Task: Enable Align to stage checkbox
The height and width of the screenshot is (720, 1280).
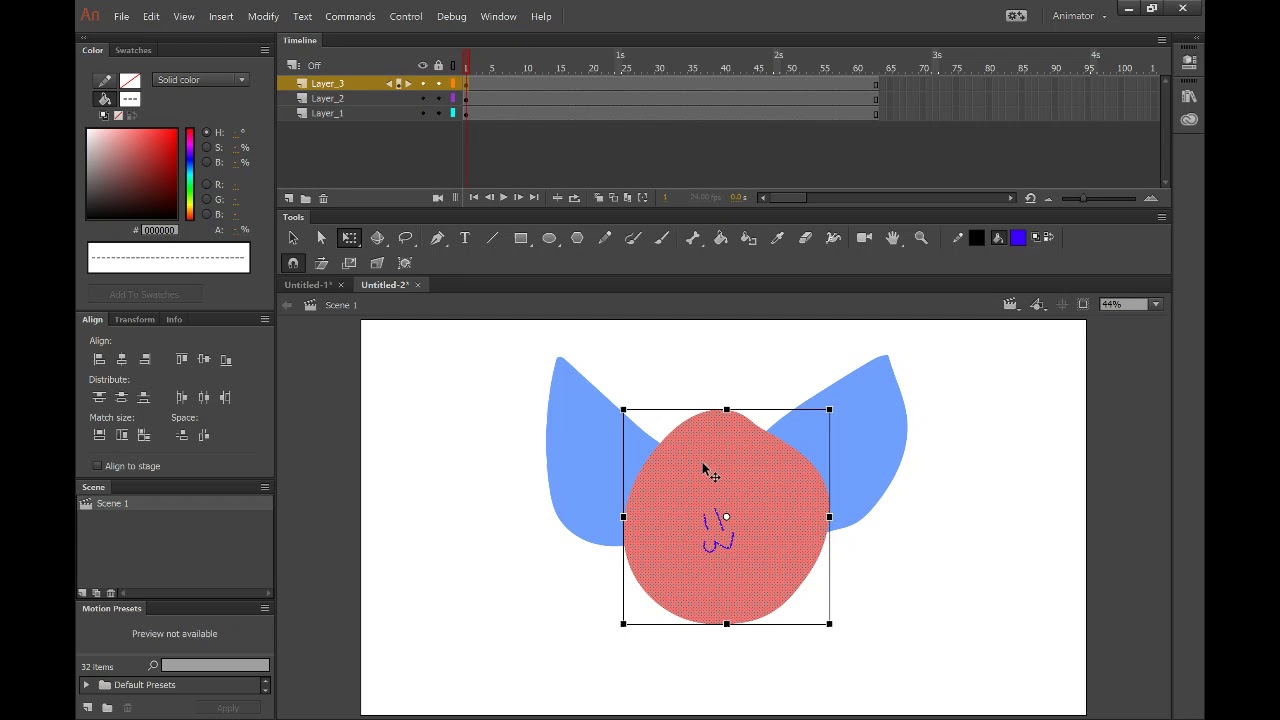Action: (97, 466)
